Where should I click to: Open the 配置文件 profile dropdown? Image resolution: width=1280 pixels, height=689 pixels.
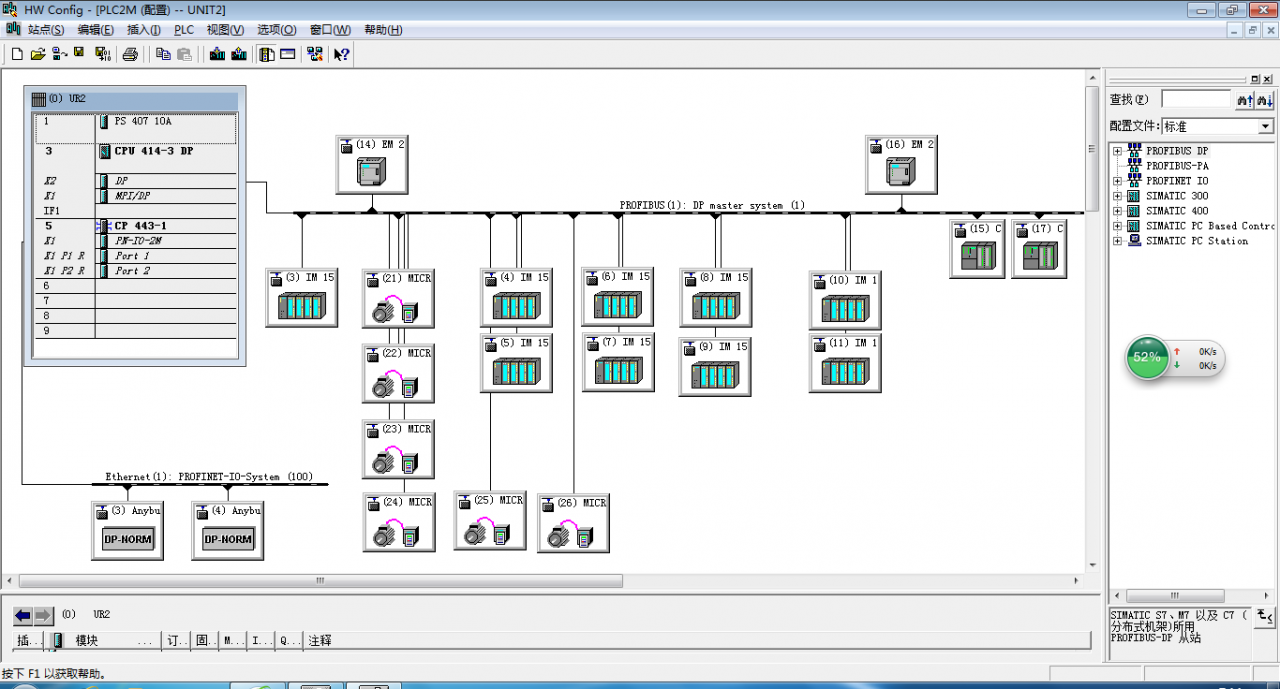1266,126
